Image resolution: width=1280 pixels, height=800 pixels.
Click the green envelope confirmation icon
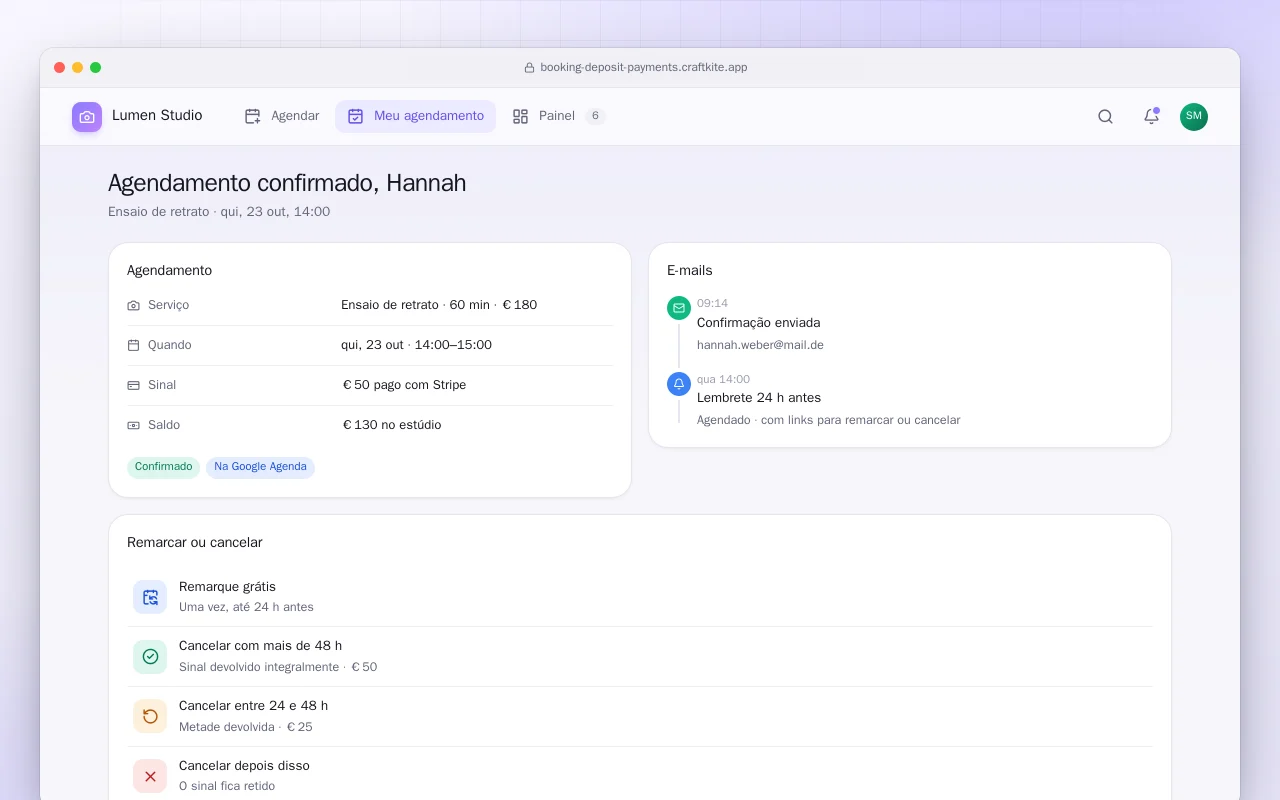click(679, 308)
